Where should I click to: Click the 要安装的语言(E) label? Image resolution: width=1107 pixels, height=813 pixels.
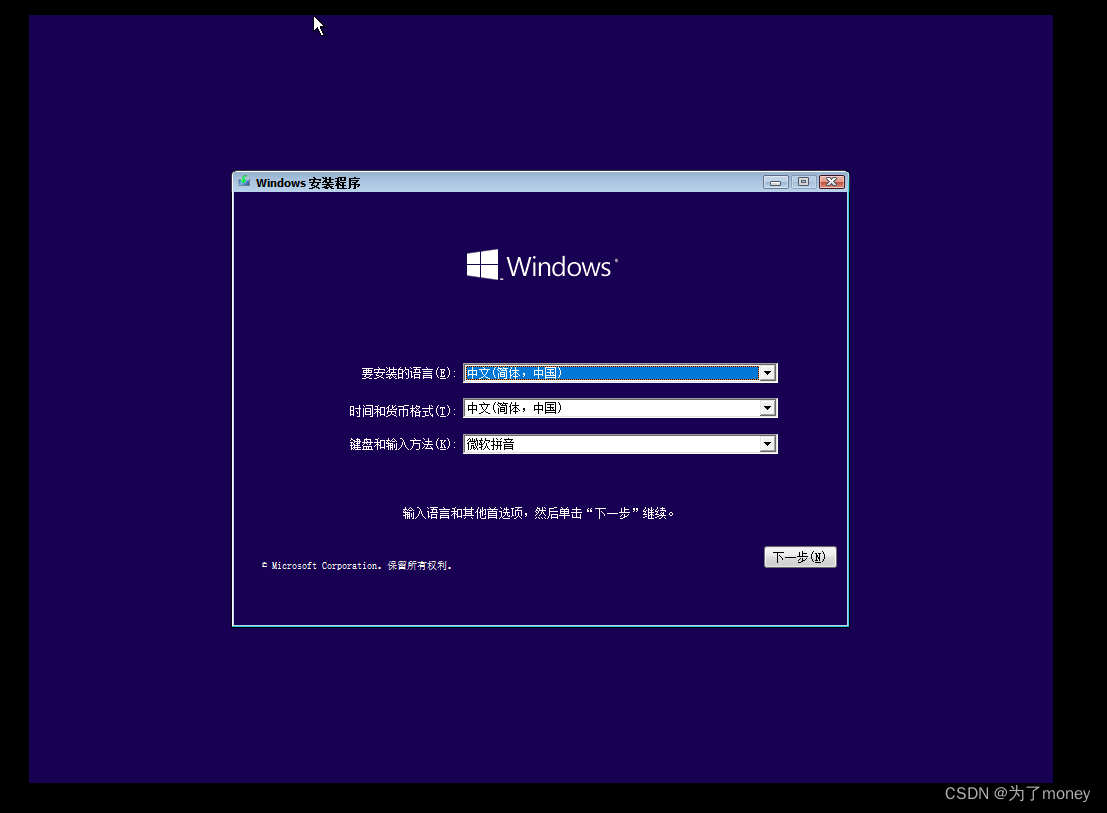pyautogui.click(x=408, y=373)
